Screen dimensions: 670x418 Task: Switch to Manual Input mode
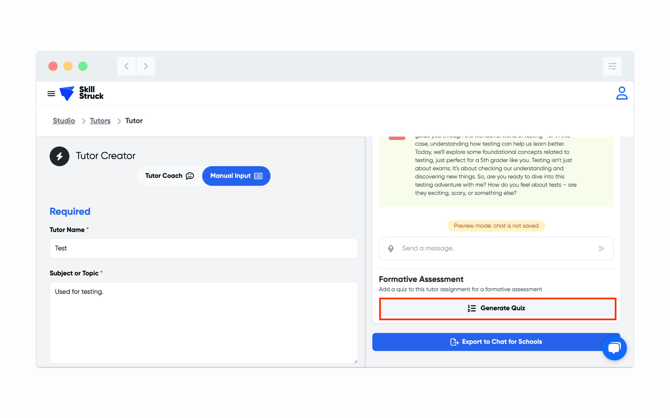236,176
